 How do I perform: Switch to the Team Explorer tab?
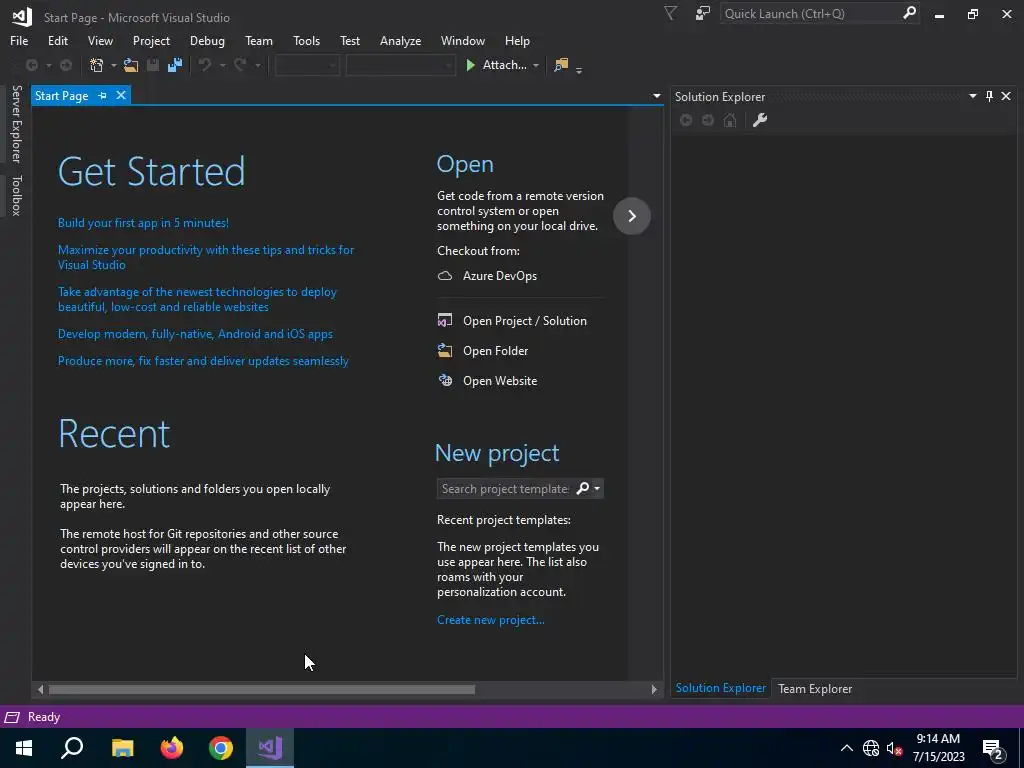click(x=814, y=688)
